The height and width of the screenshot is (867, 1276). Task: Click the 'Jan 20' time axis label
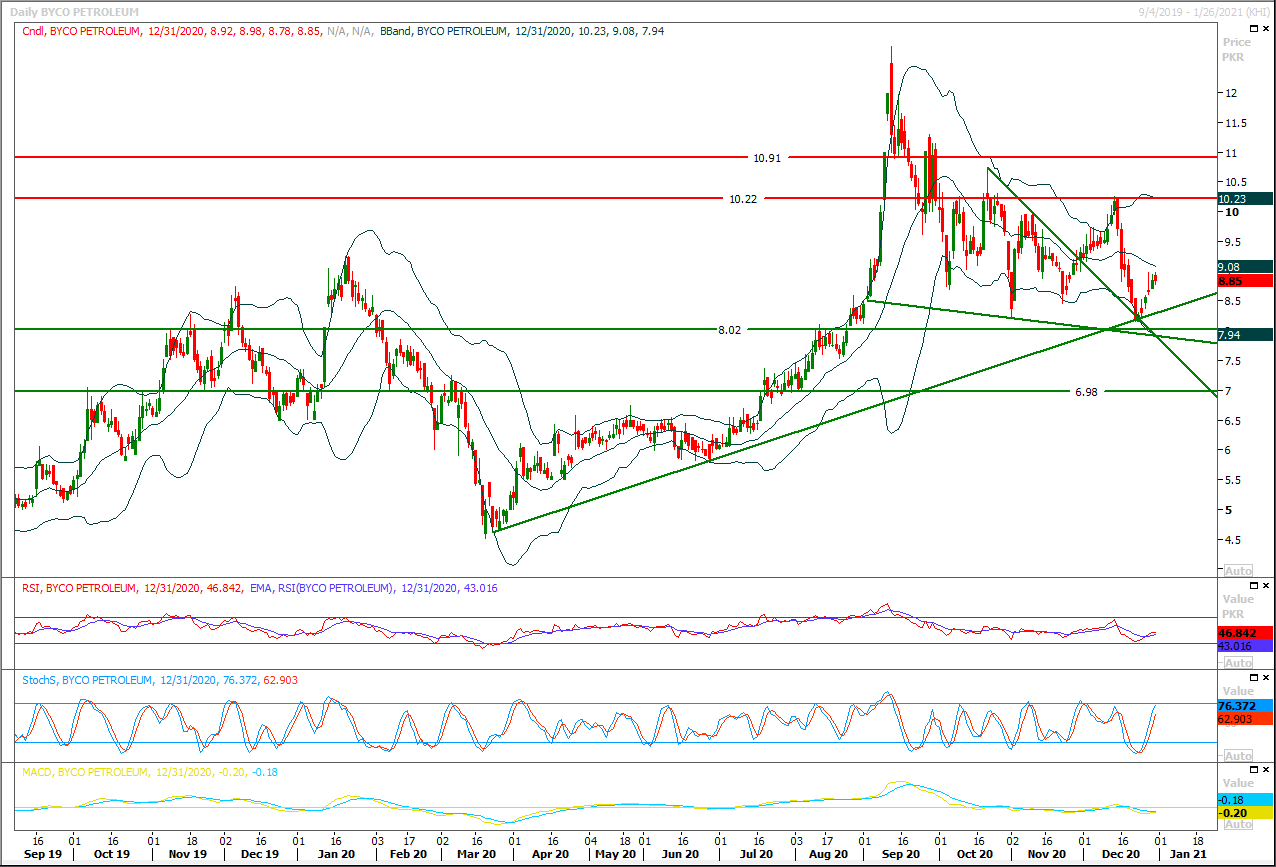pos(335,855)
